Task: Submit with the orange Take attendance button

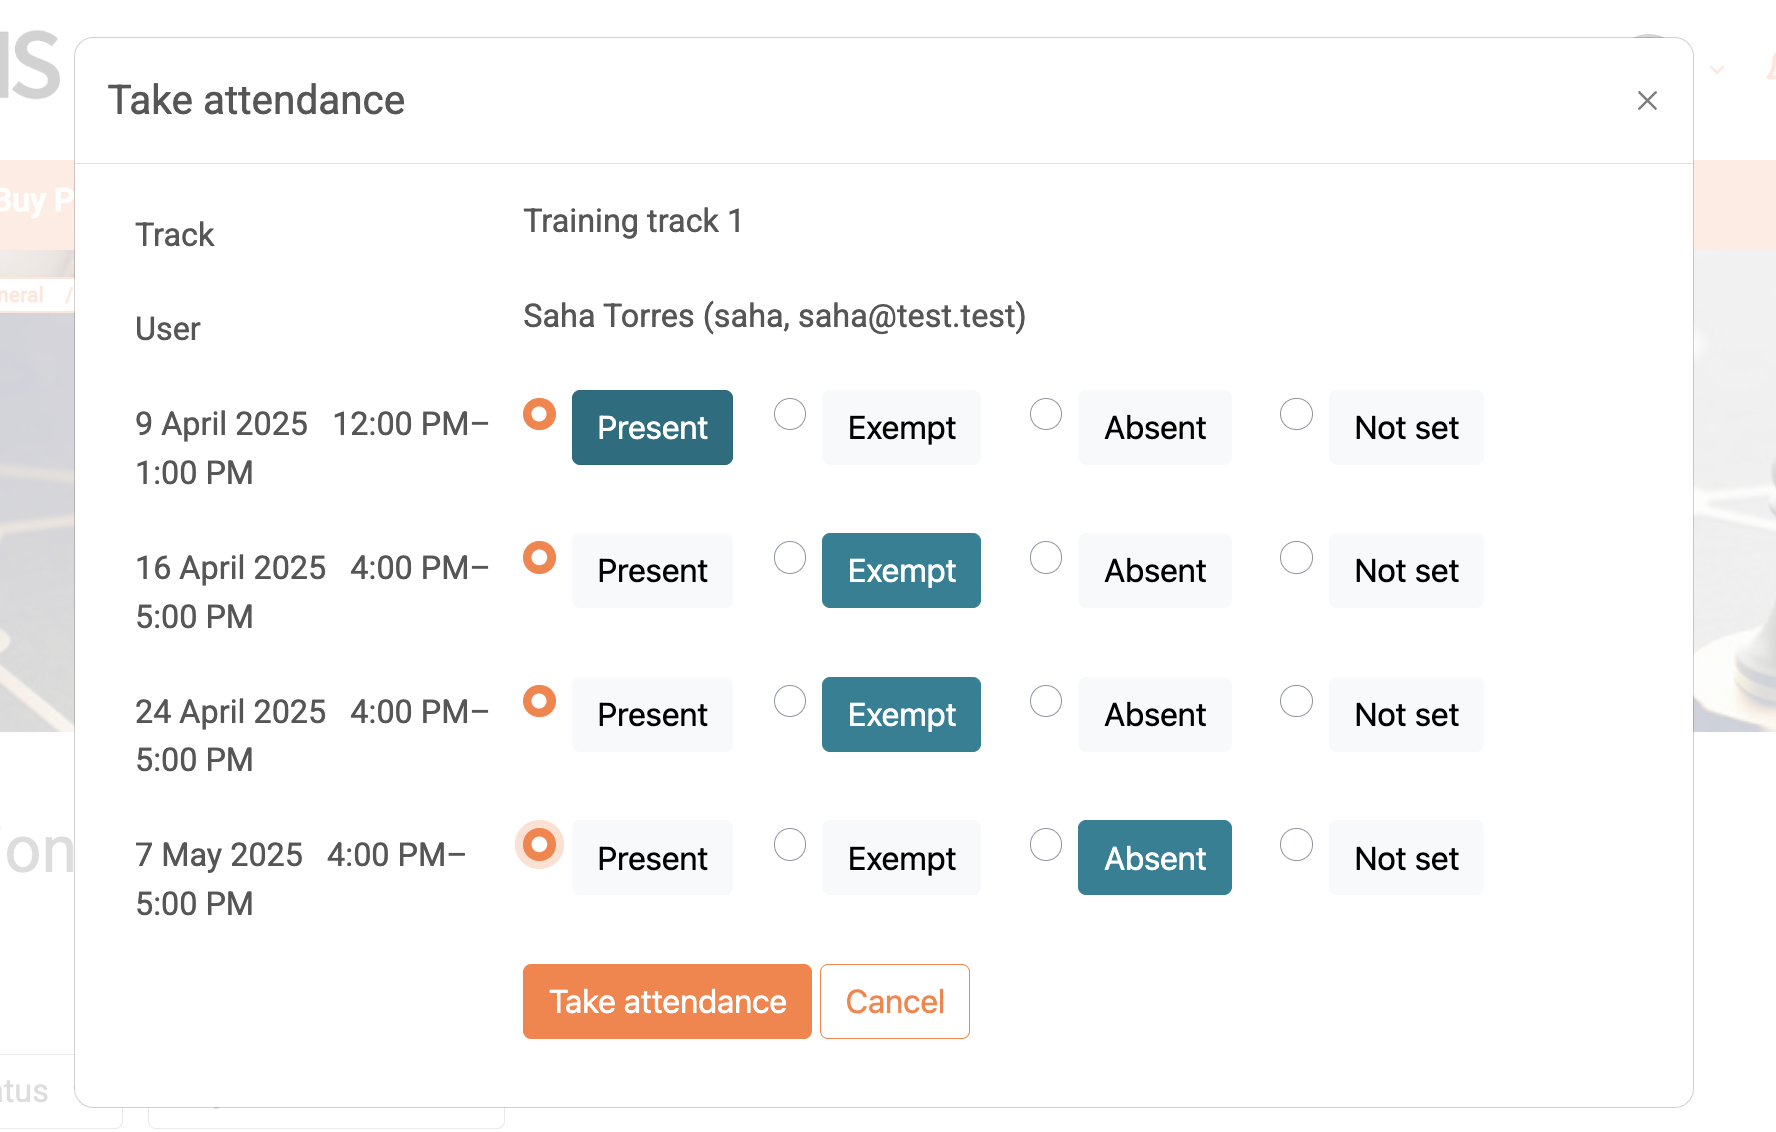Action: click(667, 1001)
